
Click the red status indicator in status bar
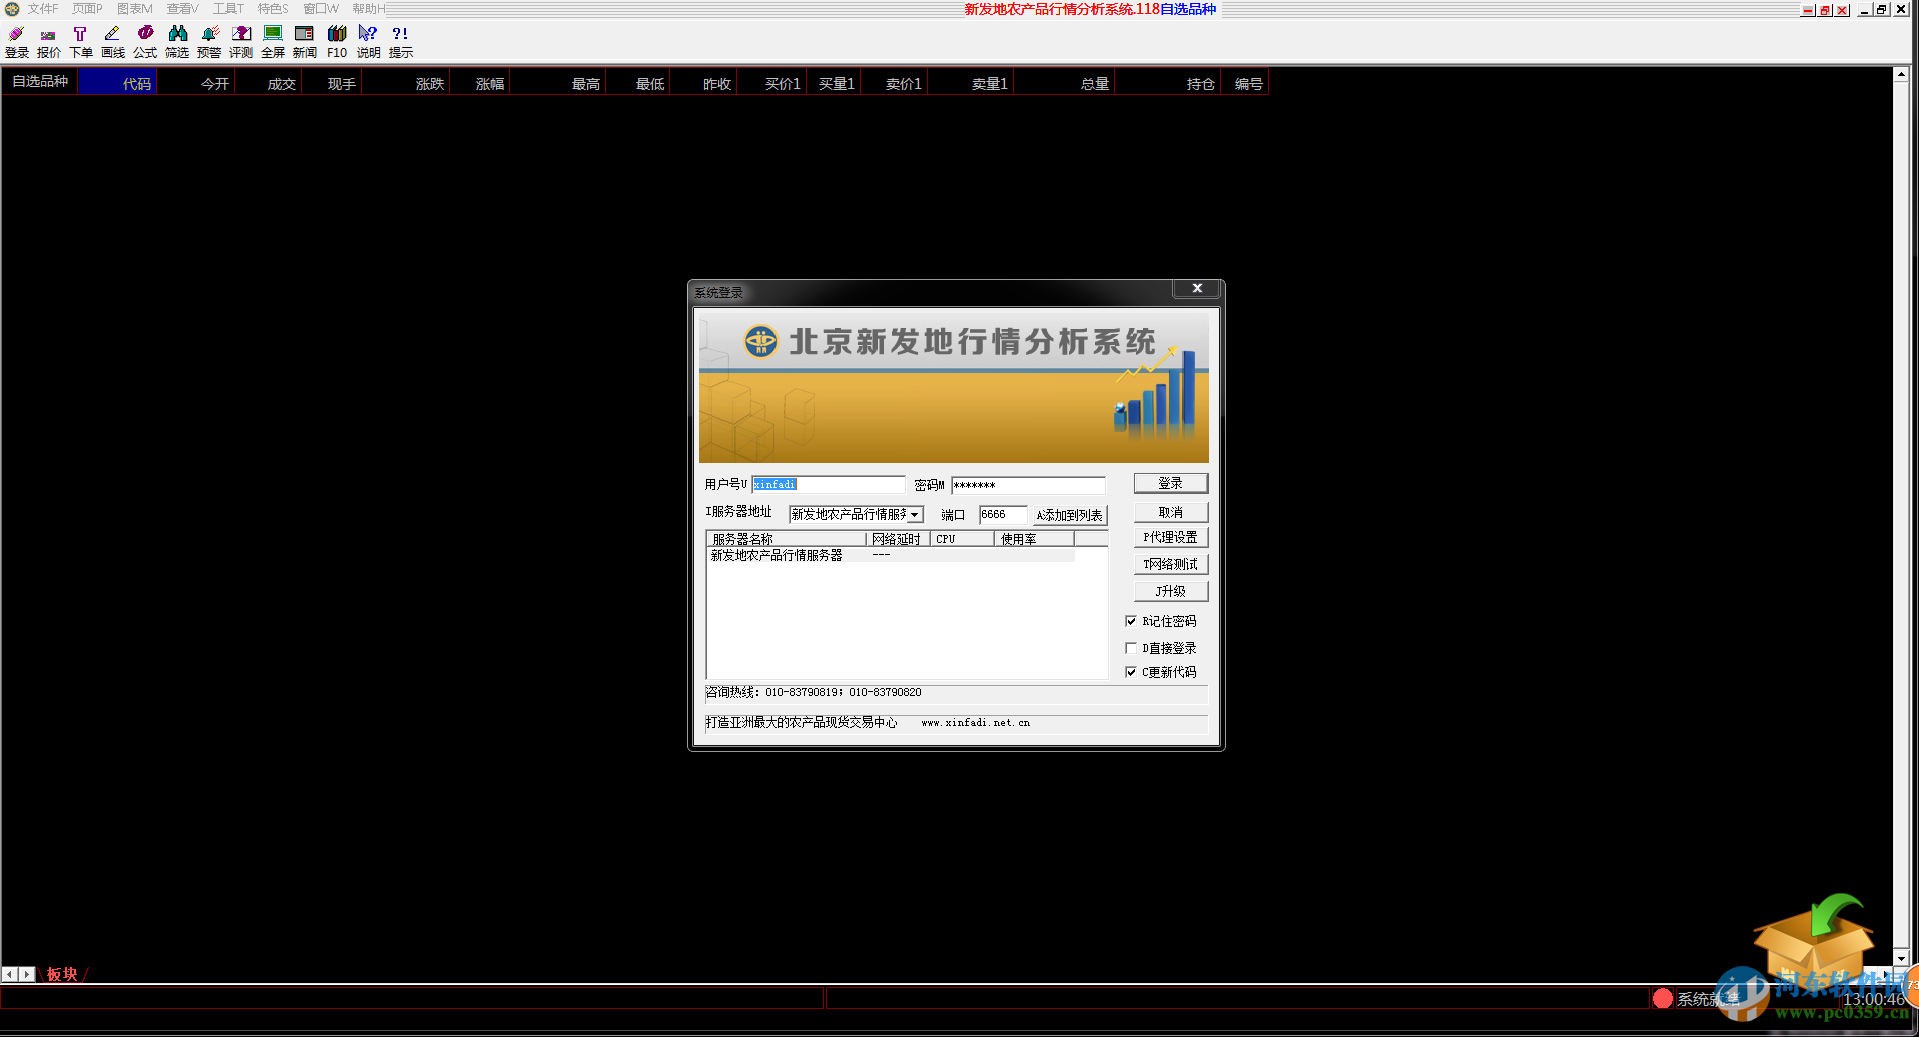(1663, 998)
